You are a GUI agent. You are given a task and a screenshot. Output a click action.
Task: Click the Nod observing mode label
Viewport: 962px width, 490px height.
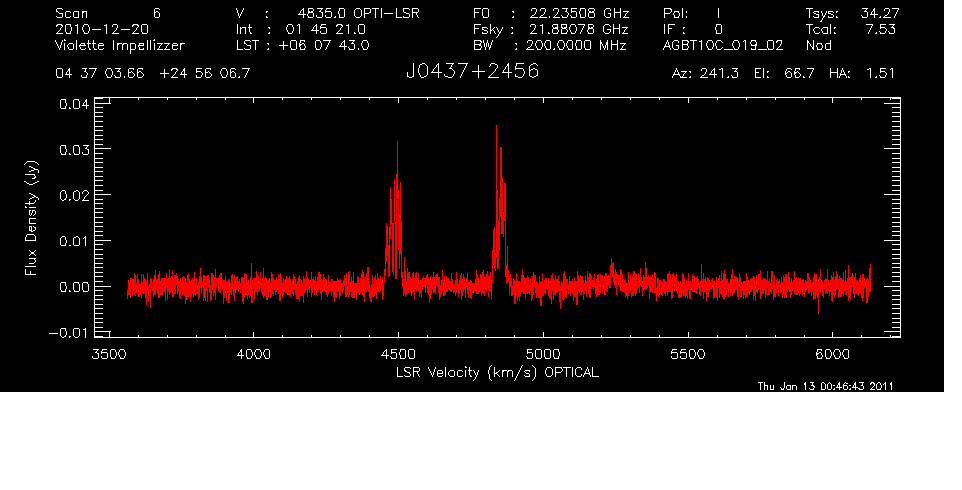[820, 45]
